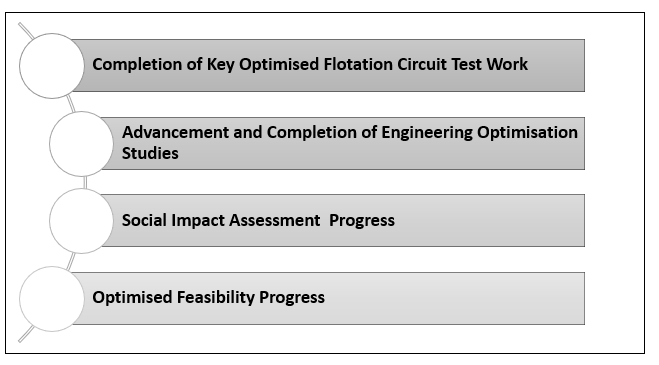Click the text 'Engineering Optimisation'
Image resolution: width=659 pixels, height=365 pixels.
tap(480, 132)
